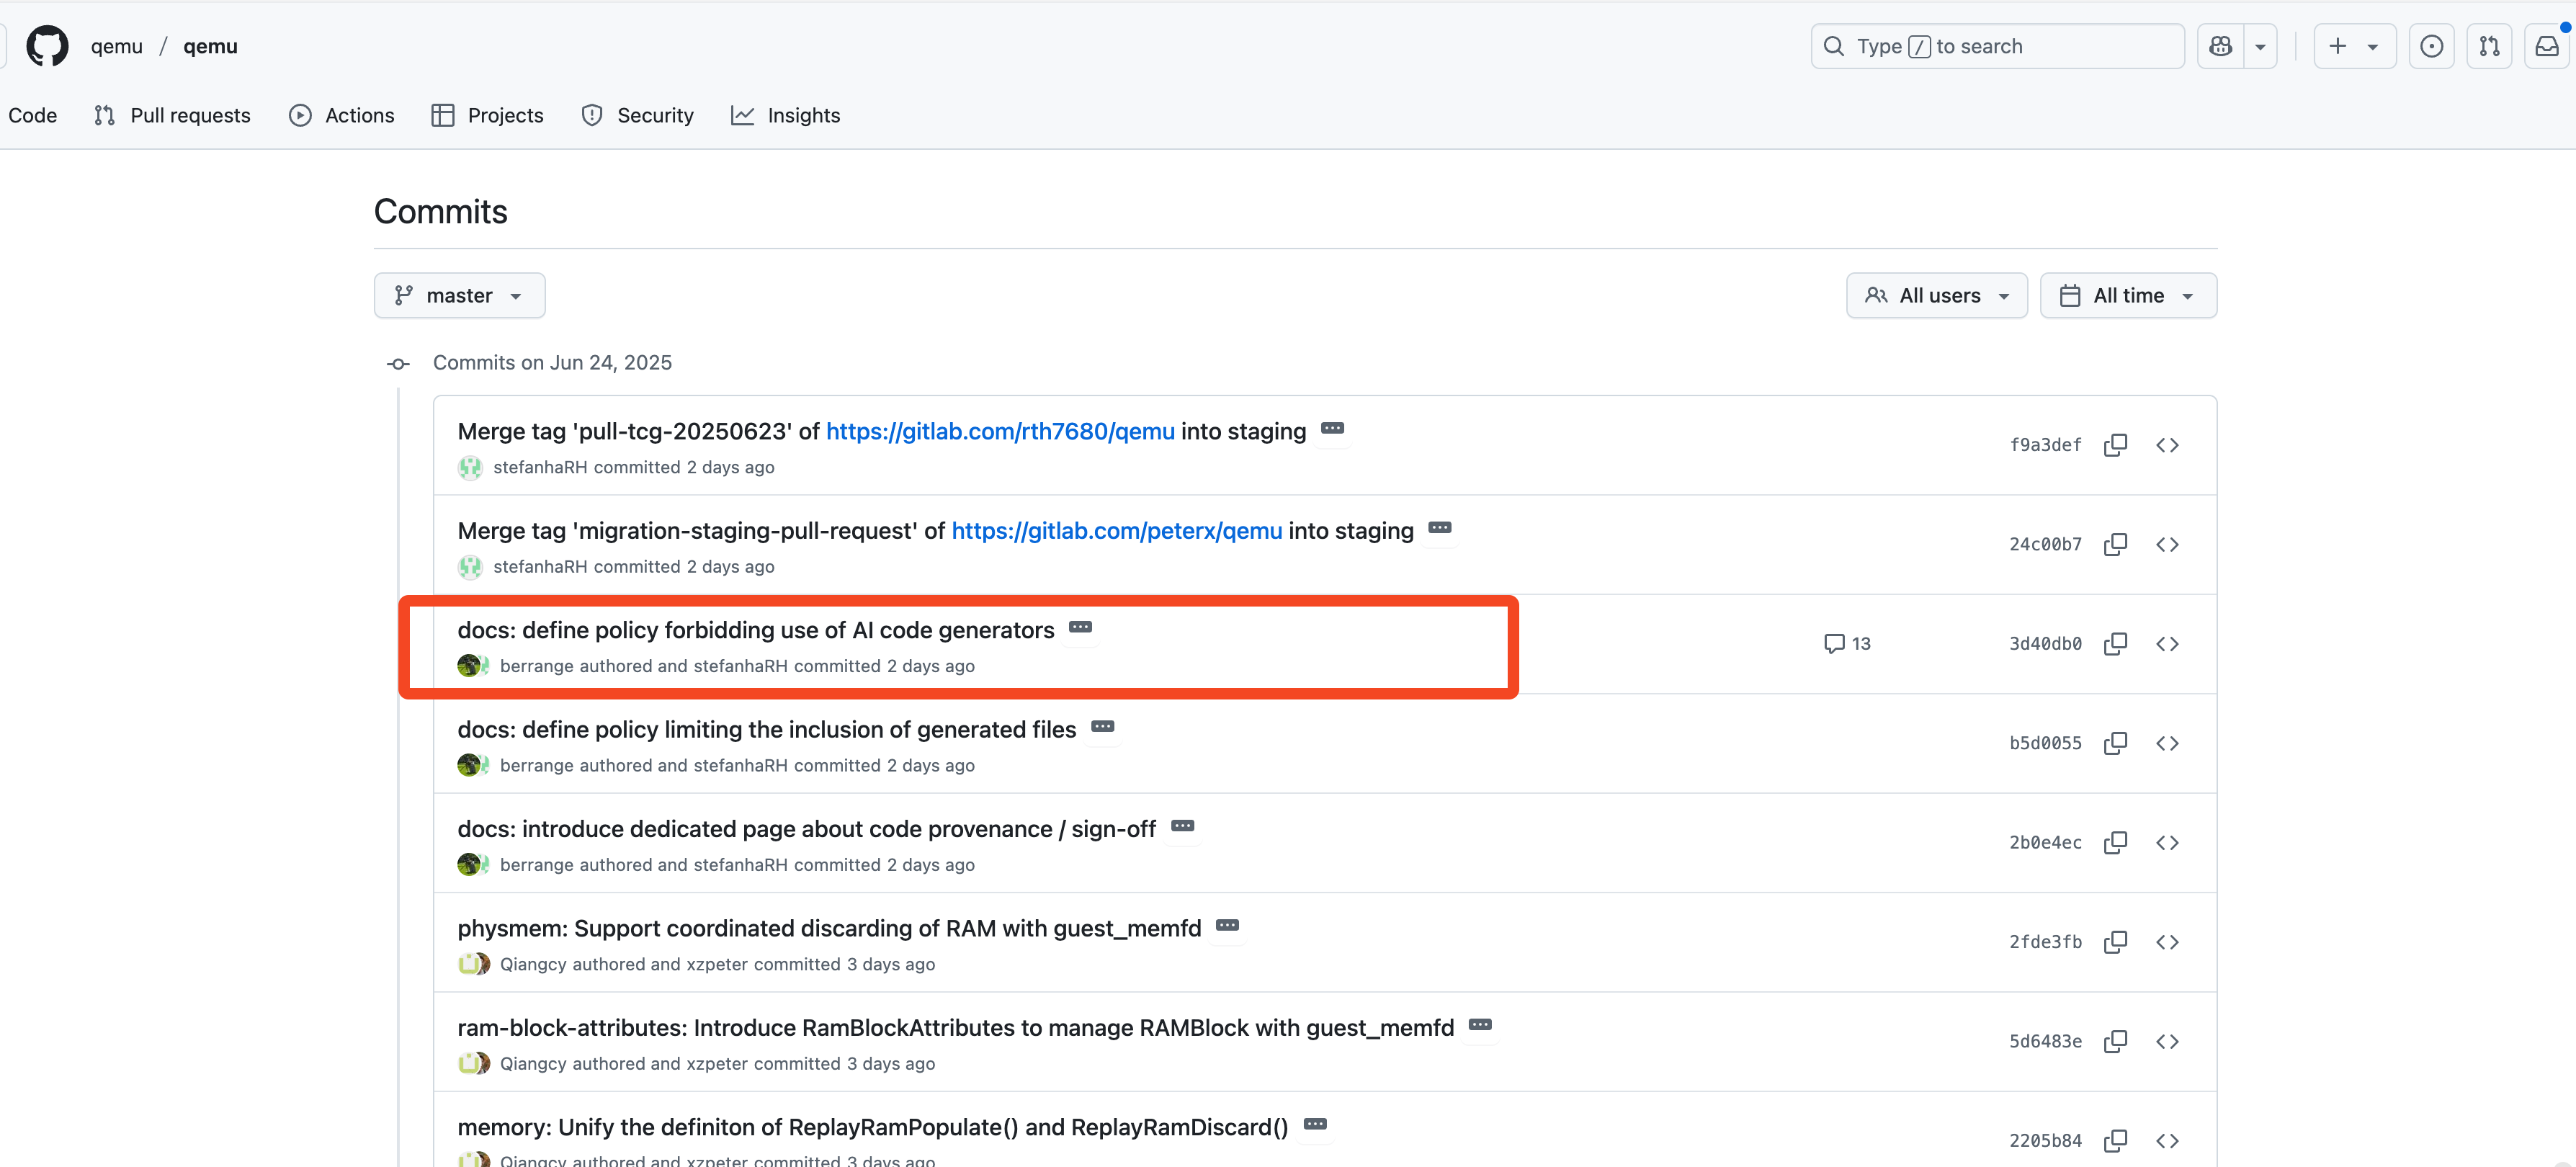This screenshot has width=2576, height=1167.
Task: Expand description of ReplayRamPopulate commit
Action: coord(1314,1125)
